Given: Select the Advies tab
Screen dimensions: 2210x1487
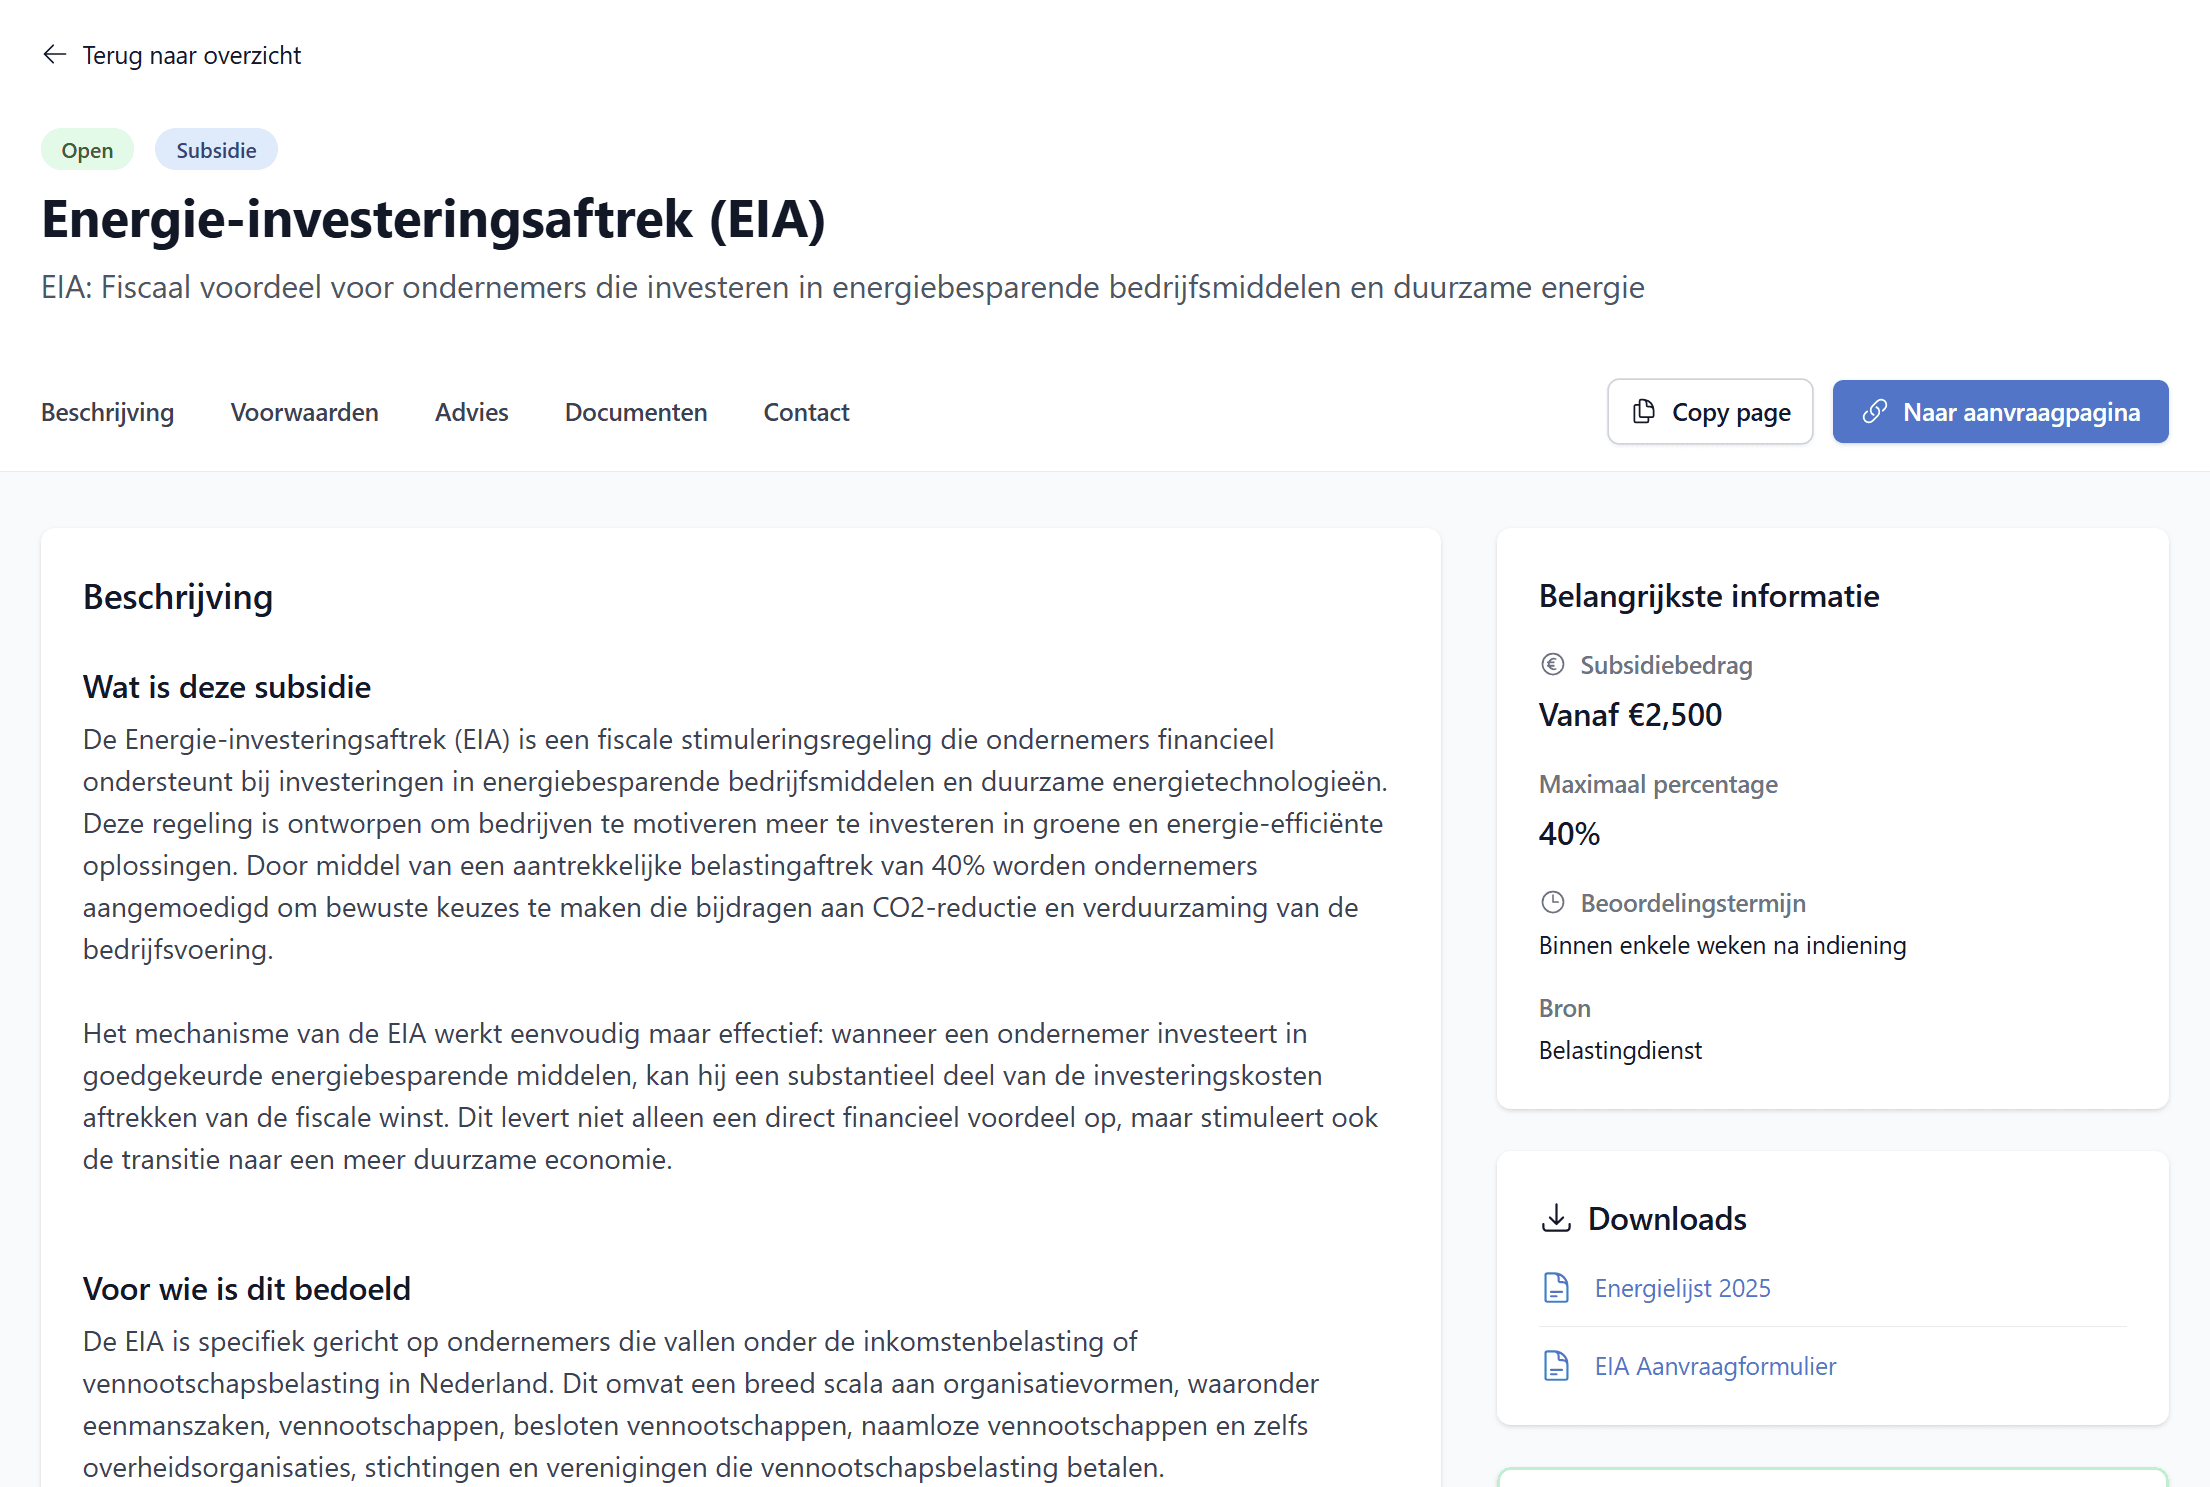Looking at the screenshot, I should click(x=471, y=411).
